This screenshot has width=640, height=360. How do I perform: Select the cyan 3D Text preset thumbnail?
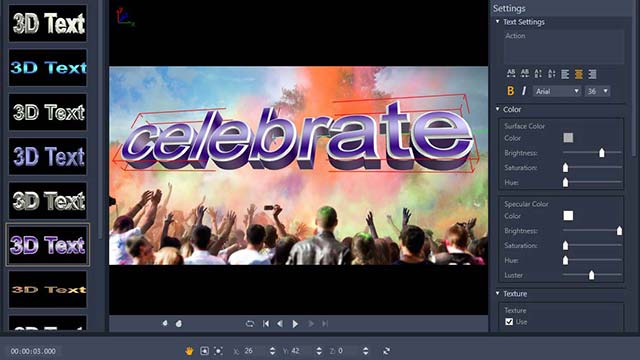48,68
